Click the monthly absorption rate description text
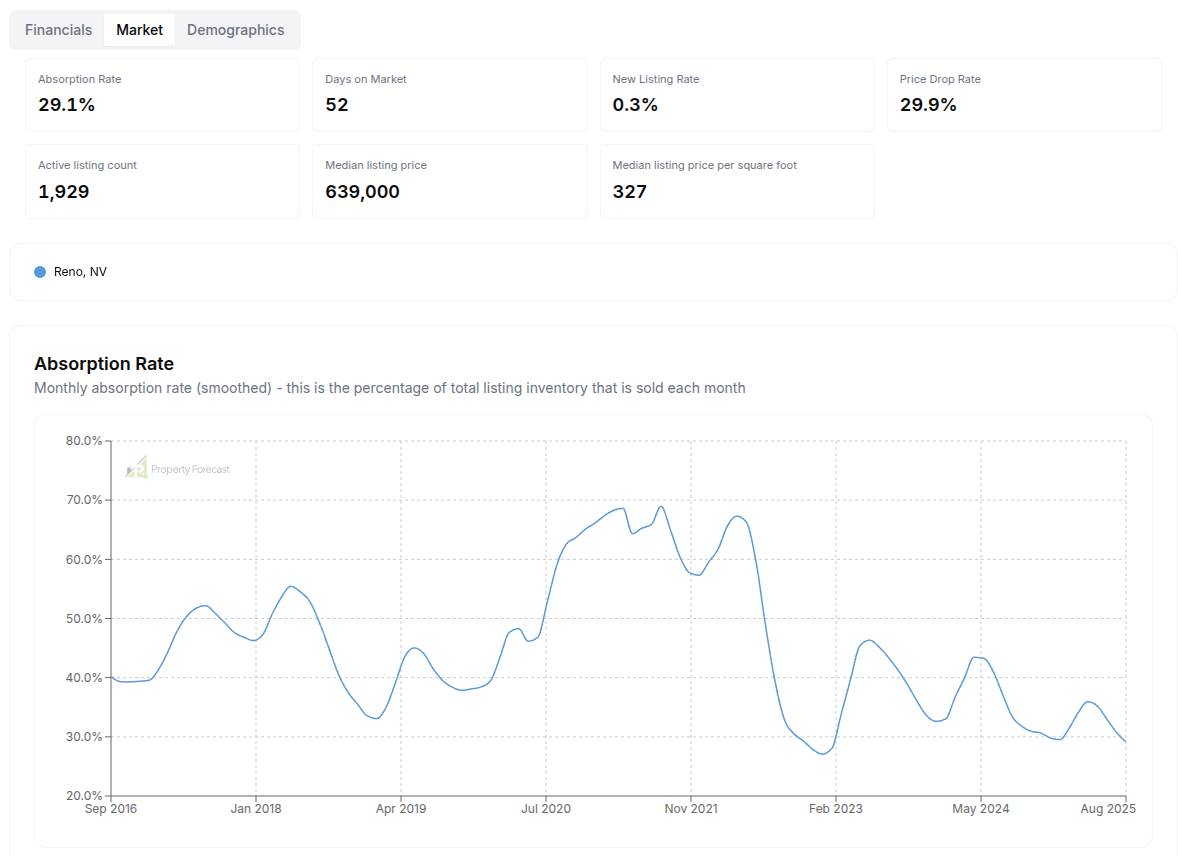Screen dimensions: 1178x856 (x=389, y=388)
